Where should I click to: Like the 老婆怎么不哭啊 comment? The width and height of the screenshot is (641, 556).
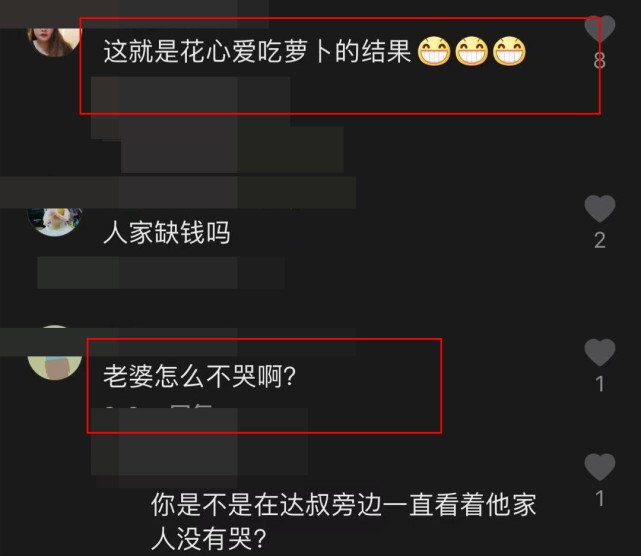click(600, 352)
